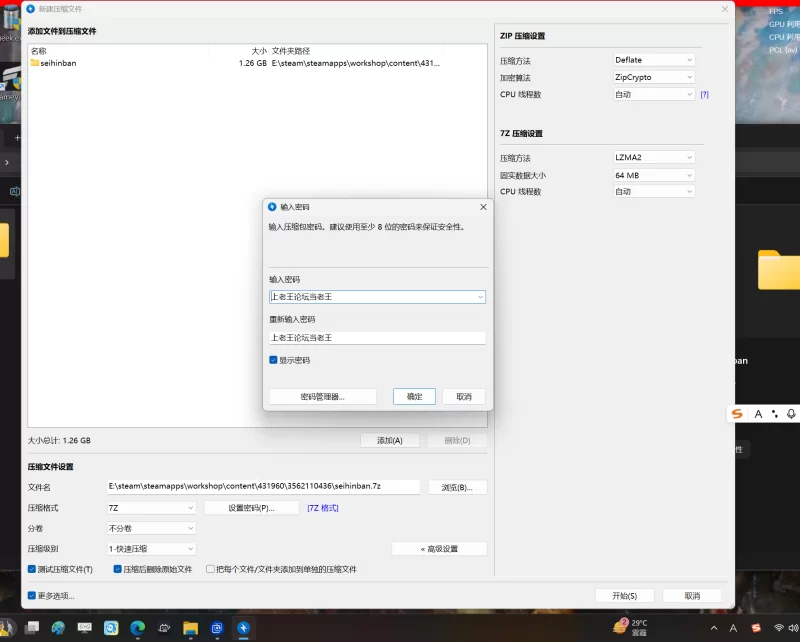Click main window 取消 button at bottom
The width and height of the screenshot is (800, 642).
tap(692, 596)
